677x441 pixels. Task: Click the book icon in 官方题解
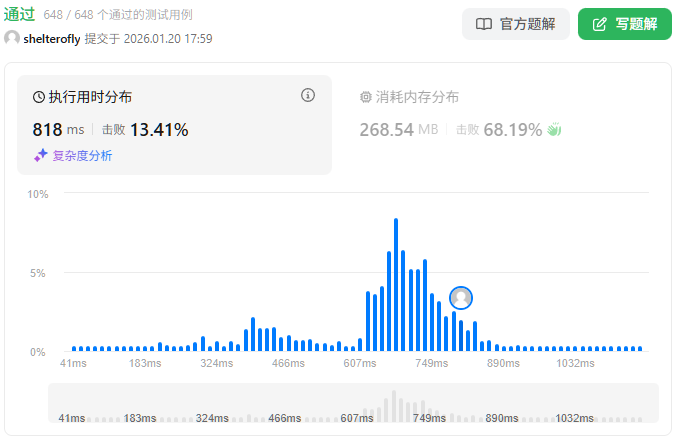[484, 24]
